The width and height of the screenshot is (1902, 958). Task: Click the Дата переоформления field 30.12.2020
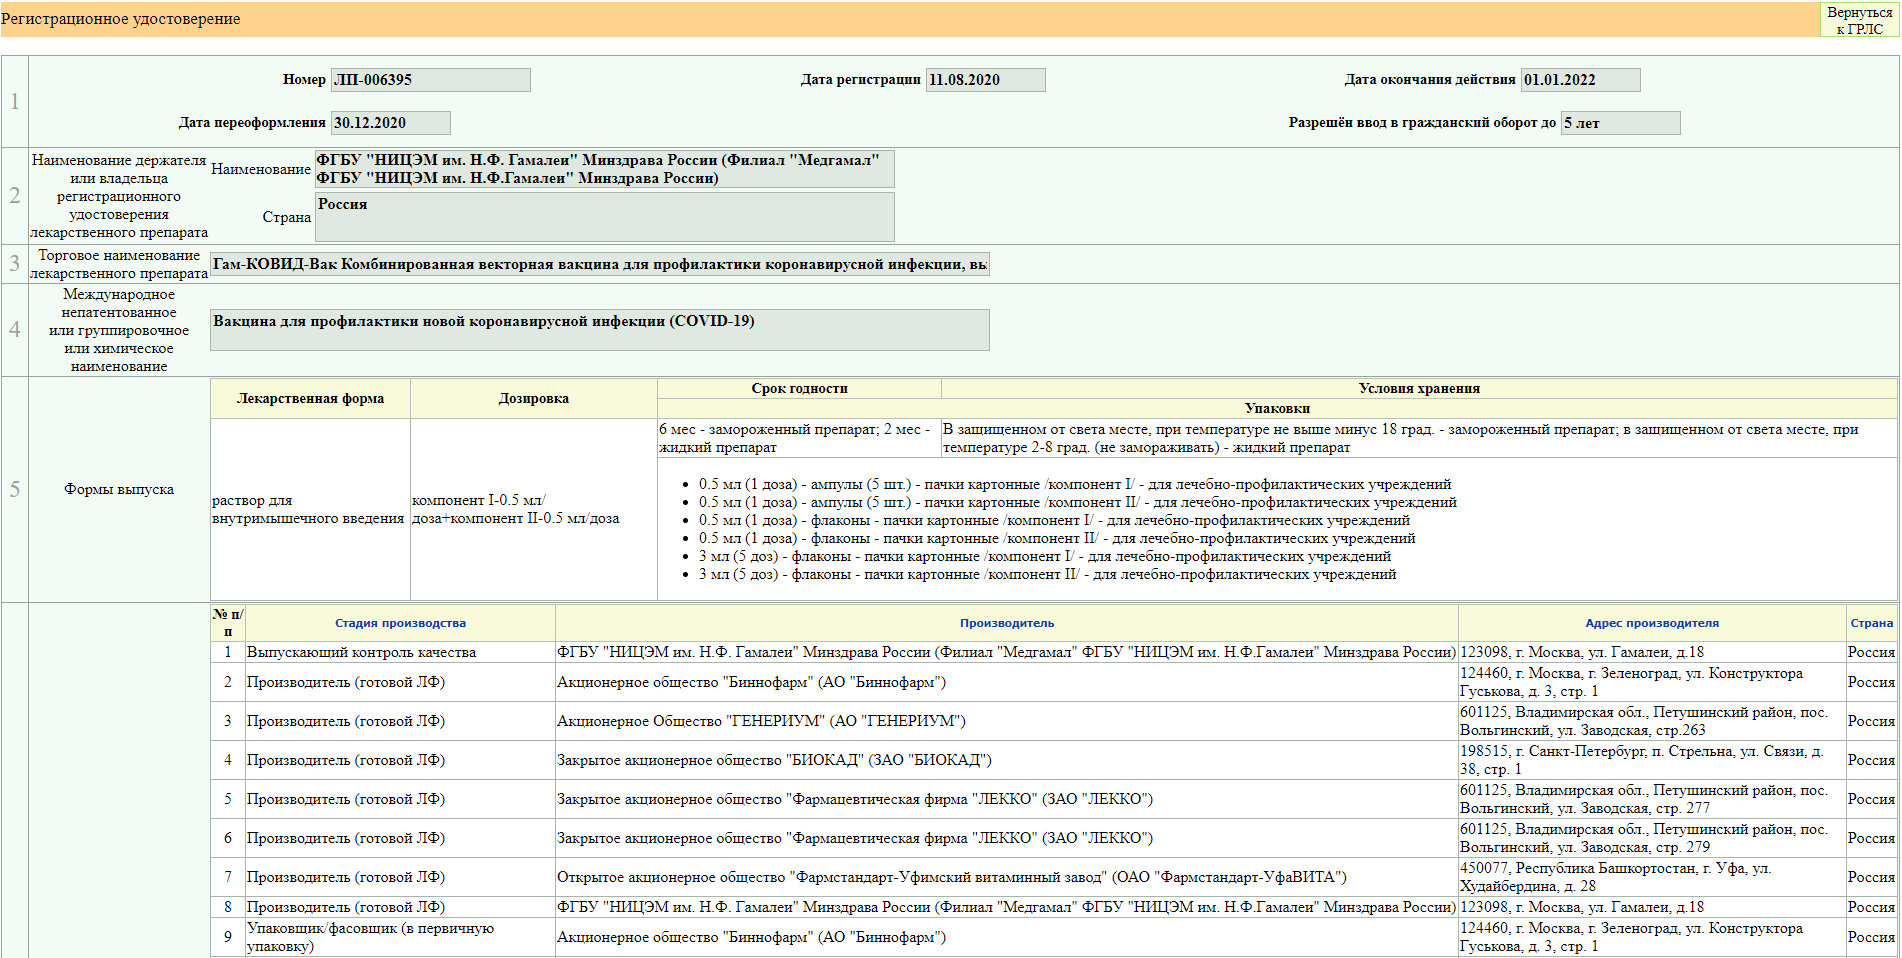pyautogui.click(x=390, y=123)
